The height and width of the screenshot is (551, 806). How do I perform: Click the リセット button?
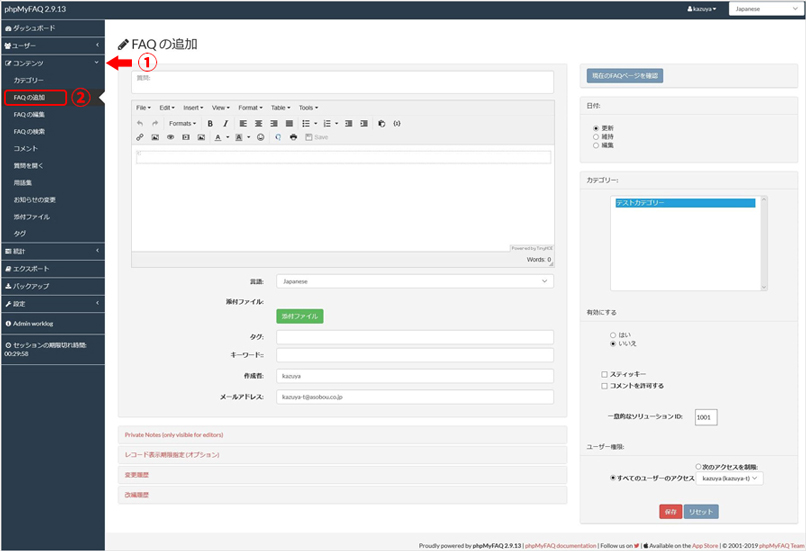[x=701, y=512]
